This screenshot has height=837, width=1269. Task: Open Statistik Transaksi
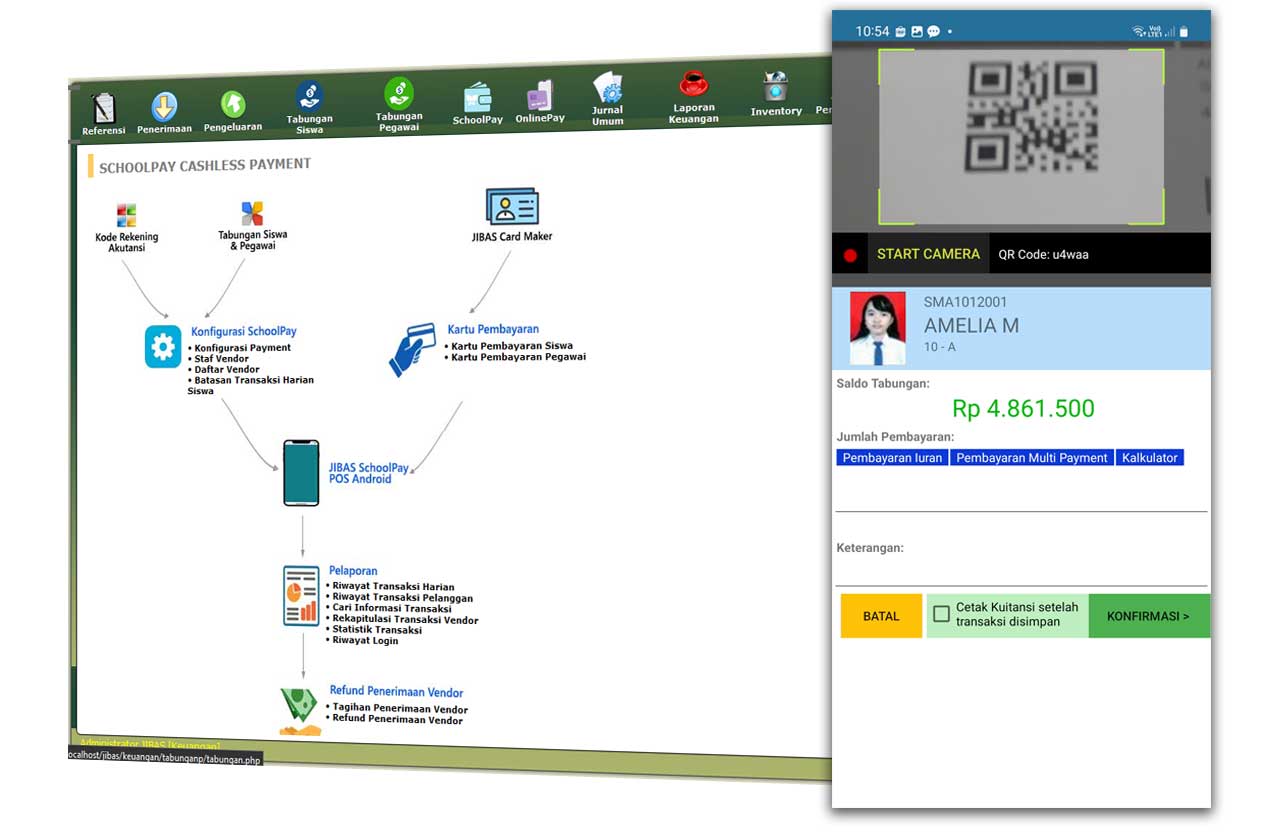pos(376,630)
